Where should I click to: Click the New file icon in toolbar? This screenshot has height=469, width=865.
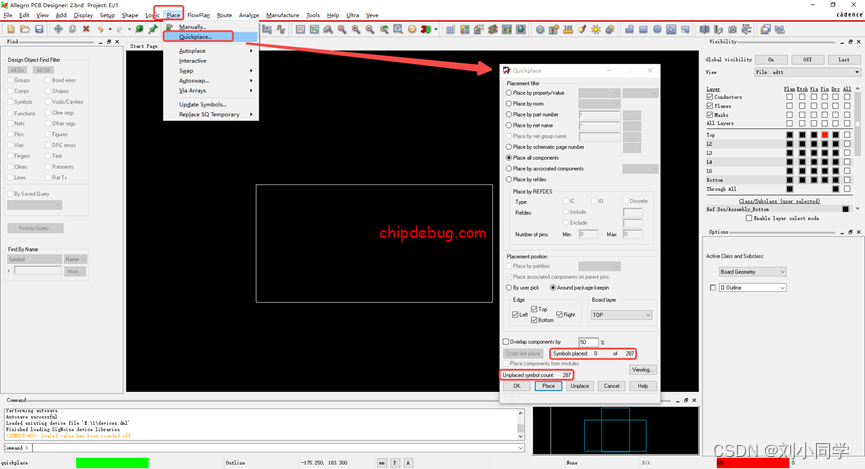tap(11, 29)
